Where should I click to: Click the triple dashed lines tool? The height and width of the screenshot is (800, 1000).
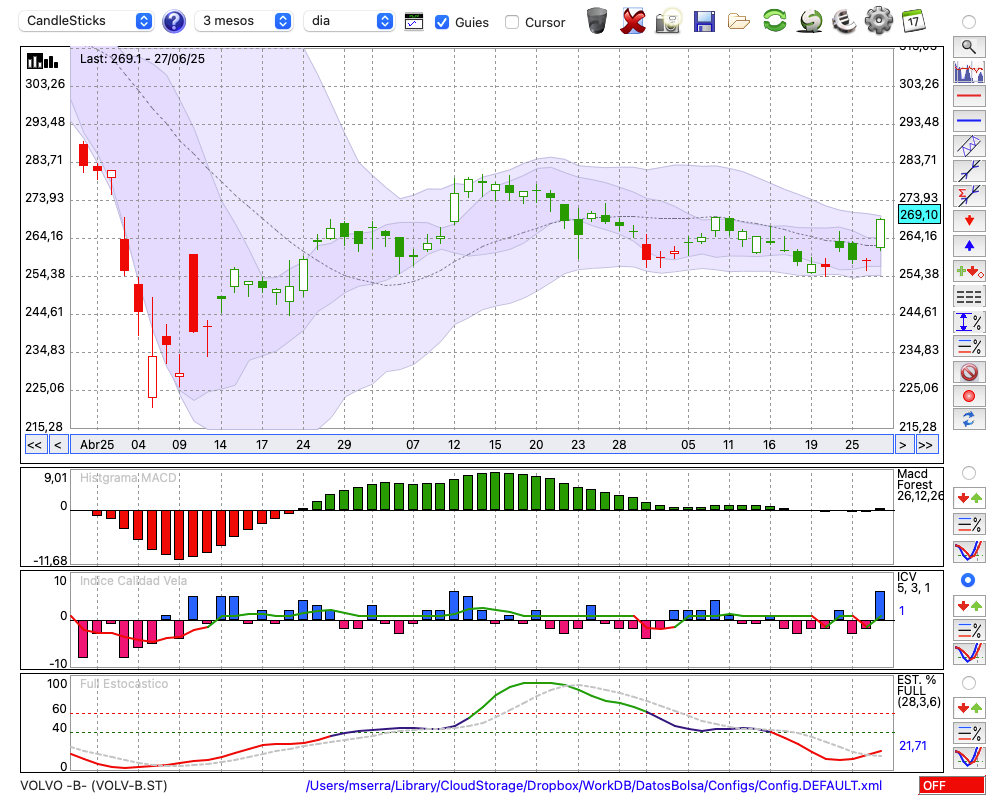(x=969, y=296)
